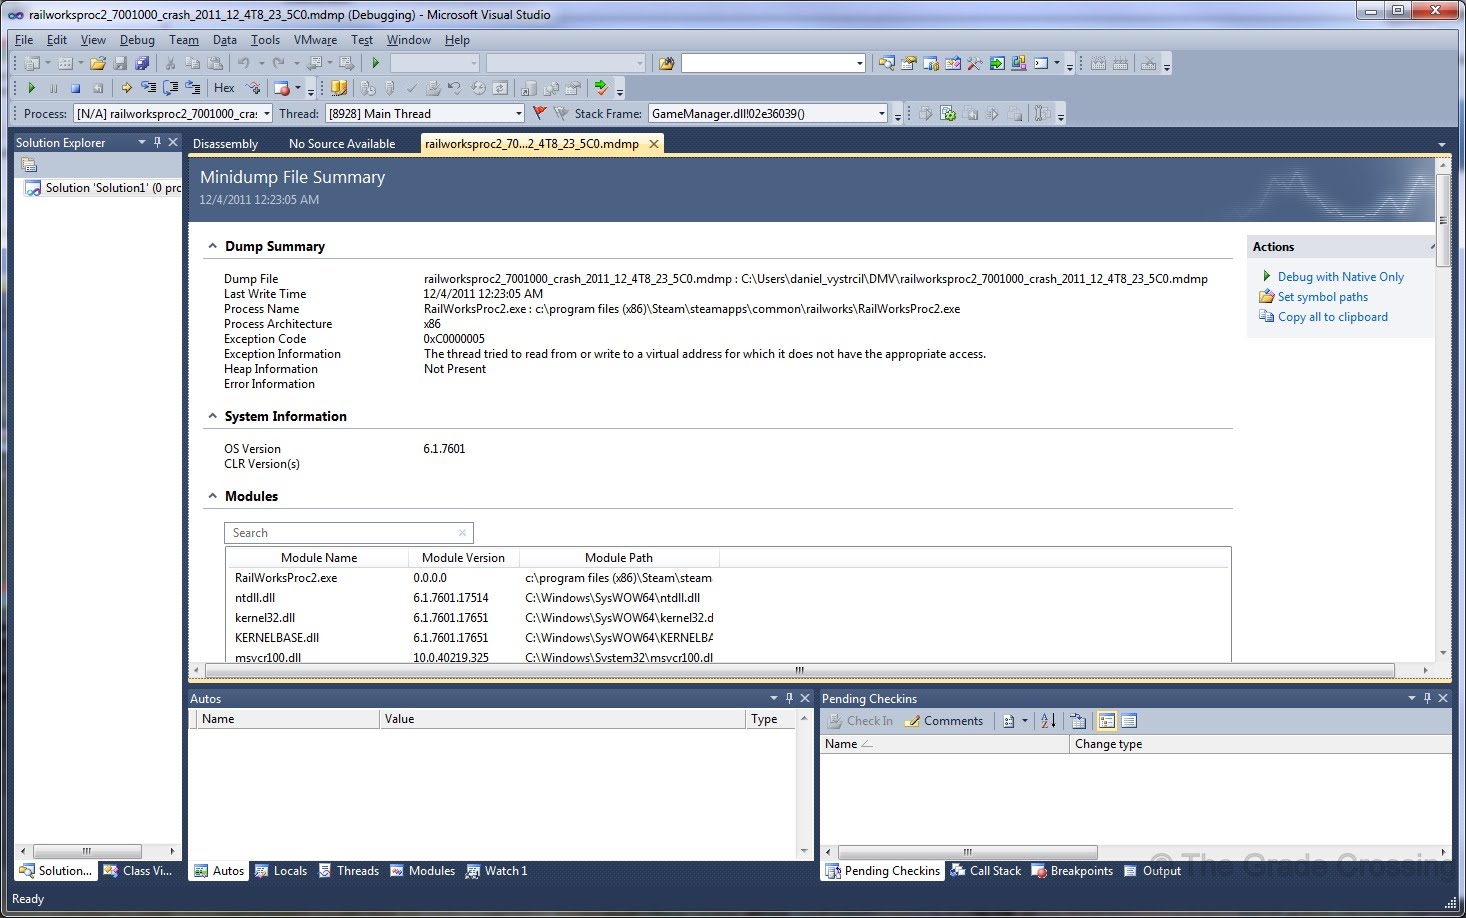Open the Thread dropdown
This screenshot has height=918, width=1466.
point(519,114)
